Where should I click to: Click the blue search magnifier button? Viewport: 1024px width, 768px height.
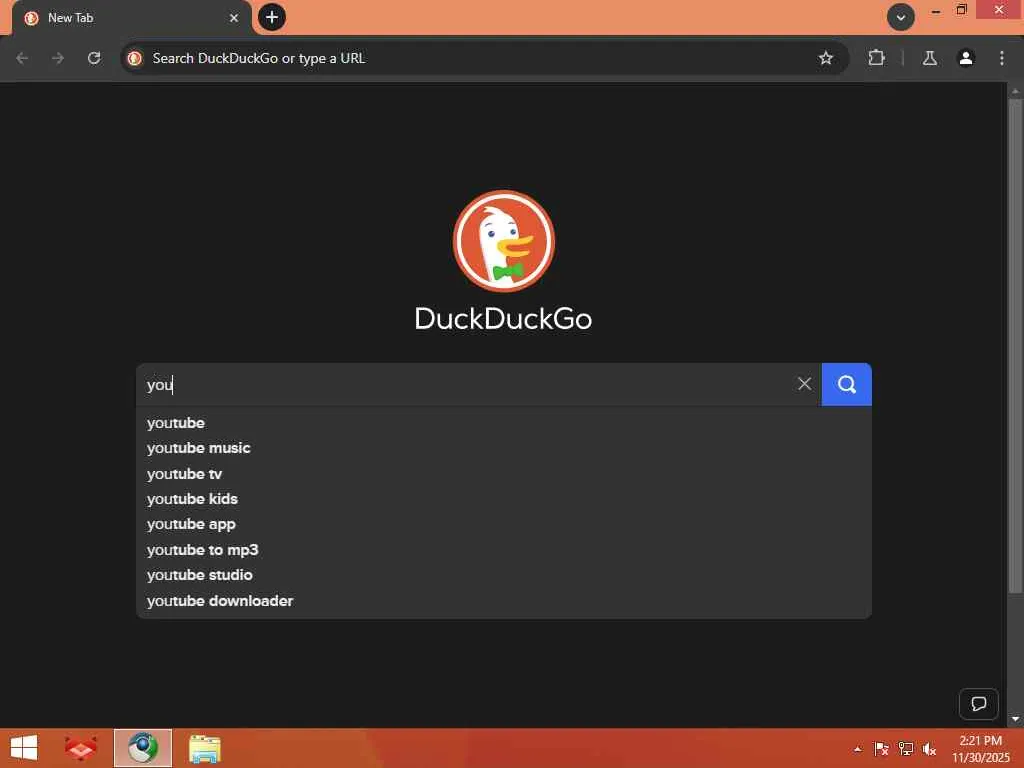(846, 384)
